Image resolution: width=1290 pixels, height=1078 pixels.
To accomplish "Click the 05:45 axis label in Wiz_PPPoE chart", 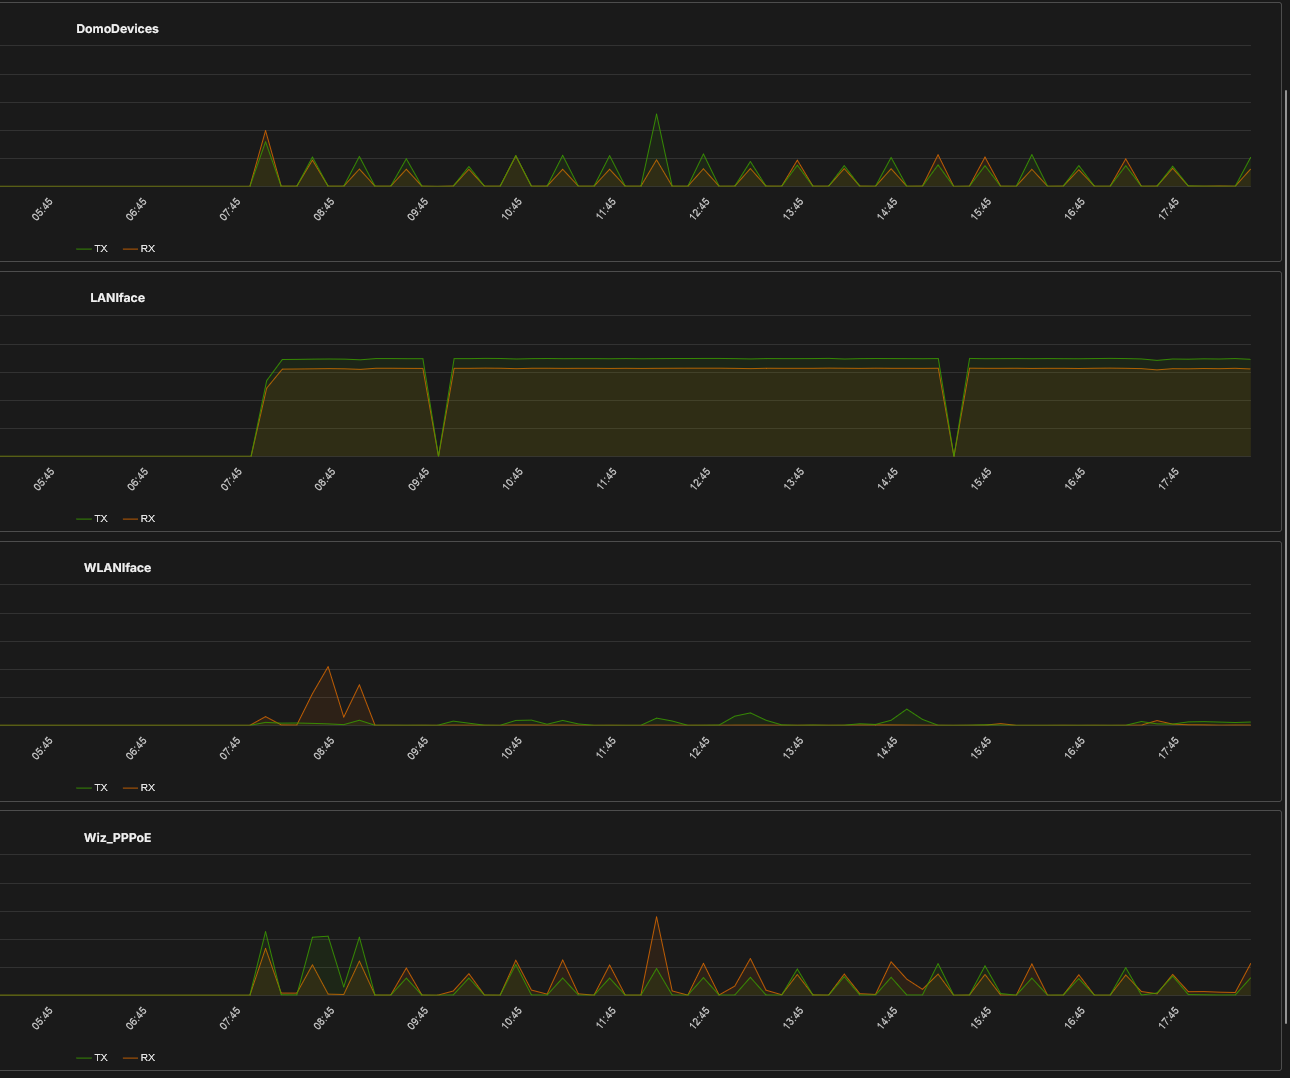I will click(x=42, y=1018).
